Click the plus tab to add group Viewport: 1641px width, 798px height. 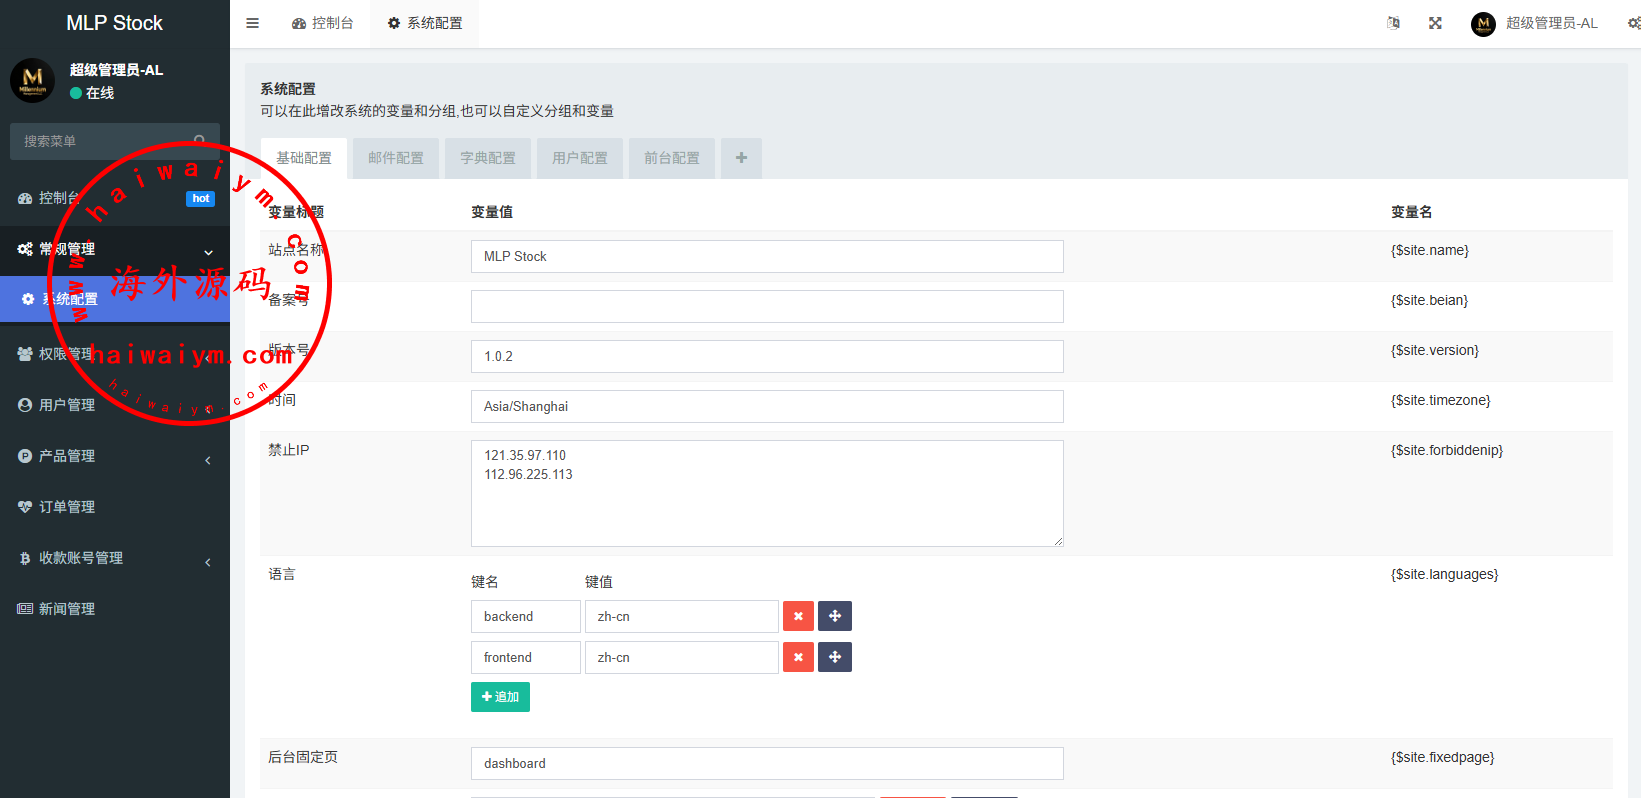(741, 158)
